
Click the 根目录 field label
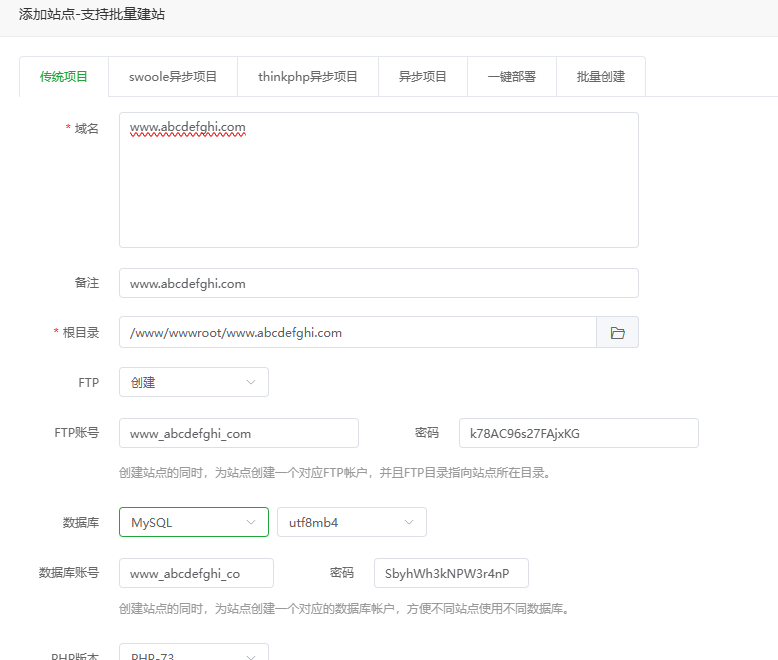click(x=81, y=332)
